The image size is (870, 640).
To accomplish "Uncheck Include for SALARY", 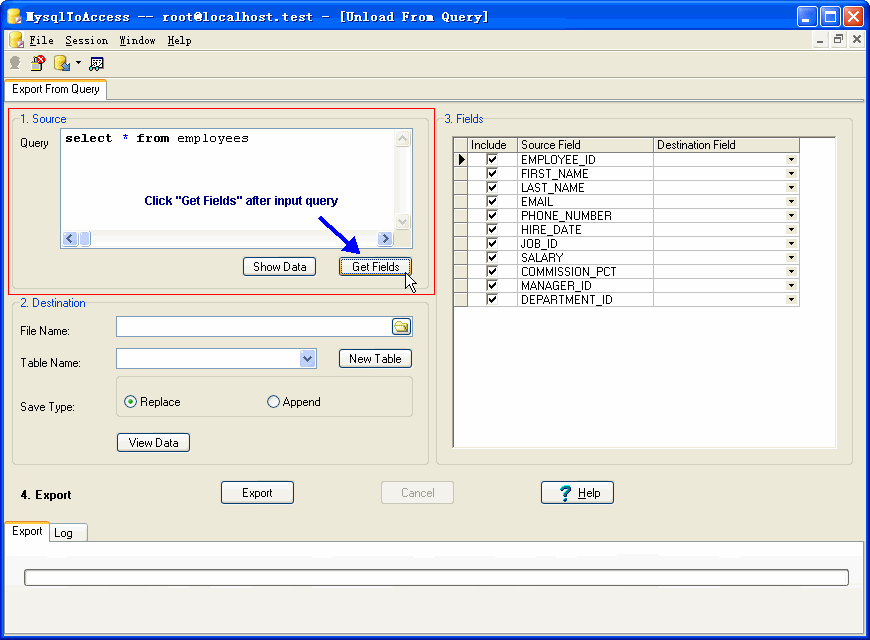I will 492,257.
